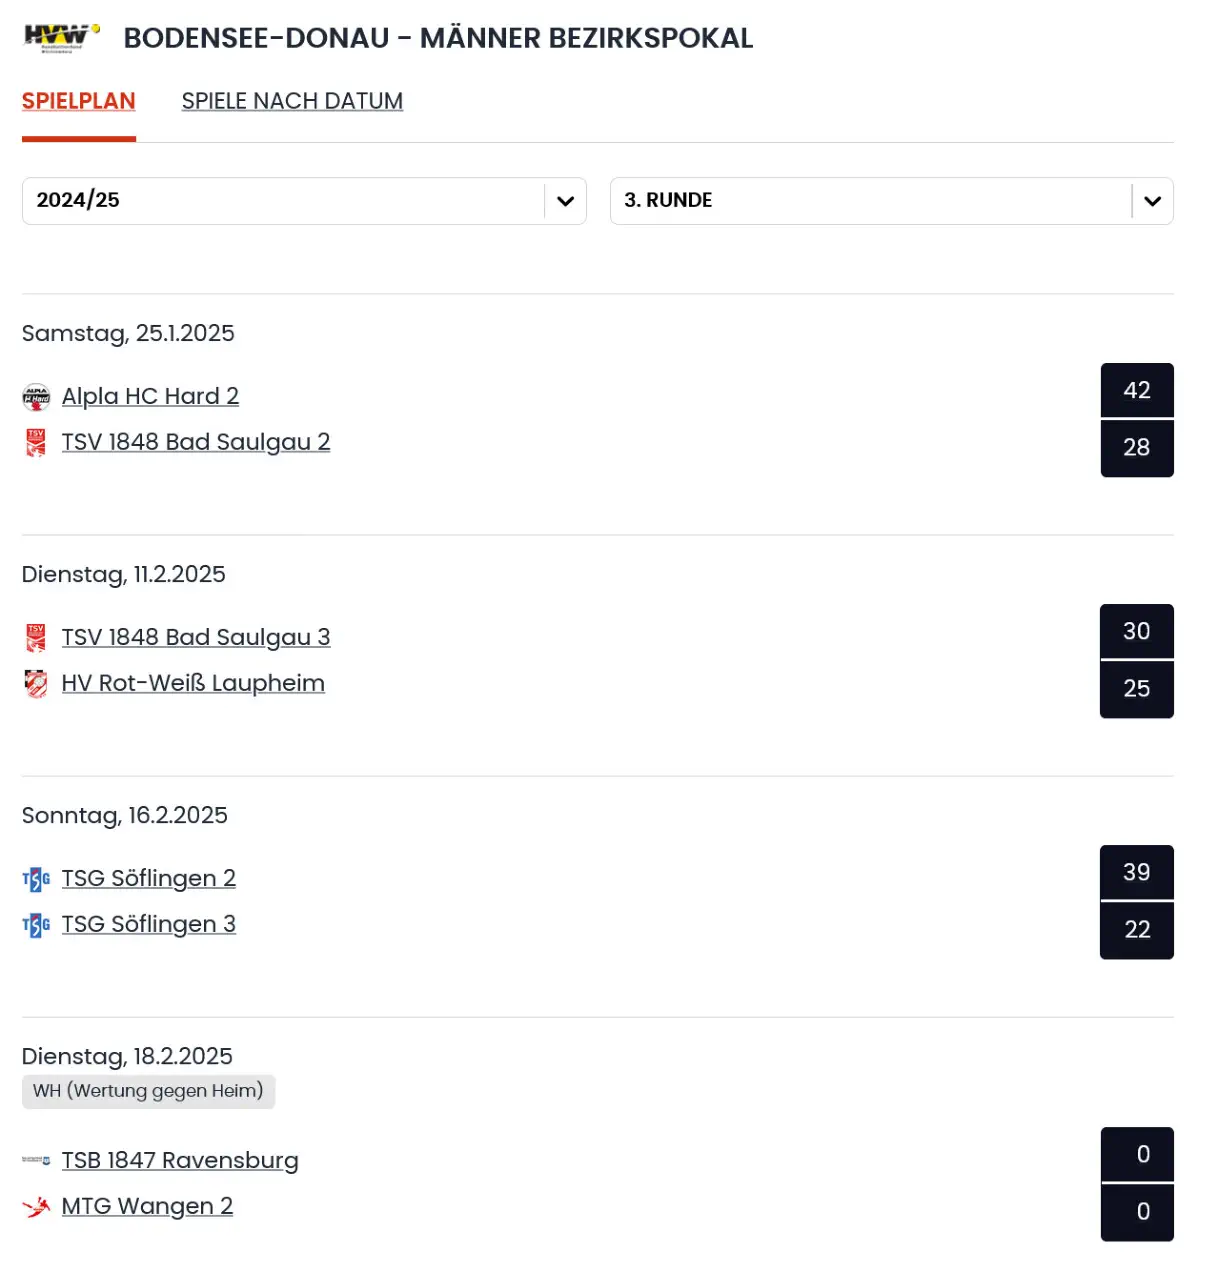Click the HV Rot-Weiß Laupheim team logo
This screenshot has height=1272, width=1218.
click(36, 683)
